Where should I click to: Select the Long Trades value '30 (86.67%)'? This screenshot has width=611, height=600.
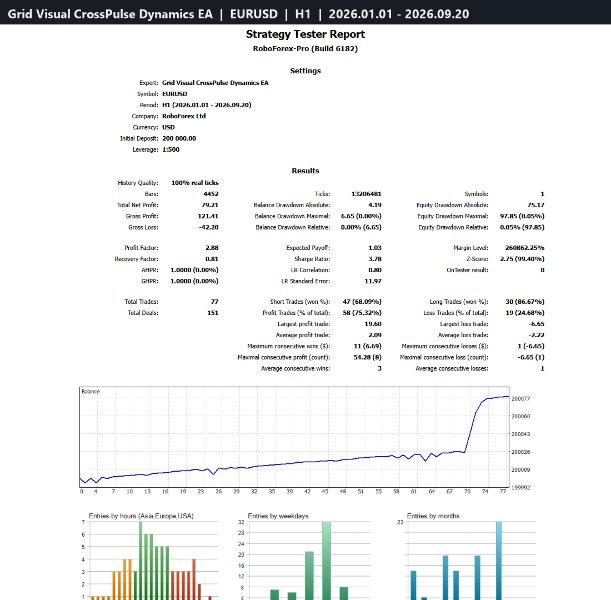(x=525, y=302)
